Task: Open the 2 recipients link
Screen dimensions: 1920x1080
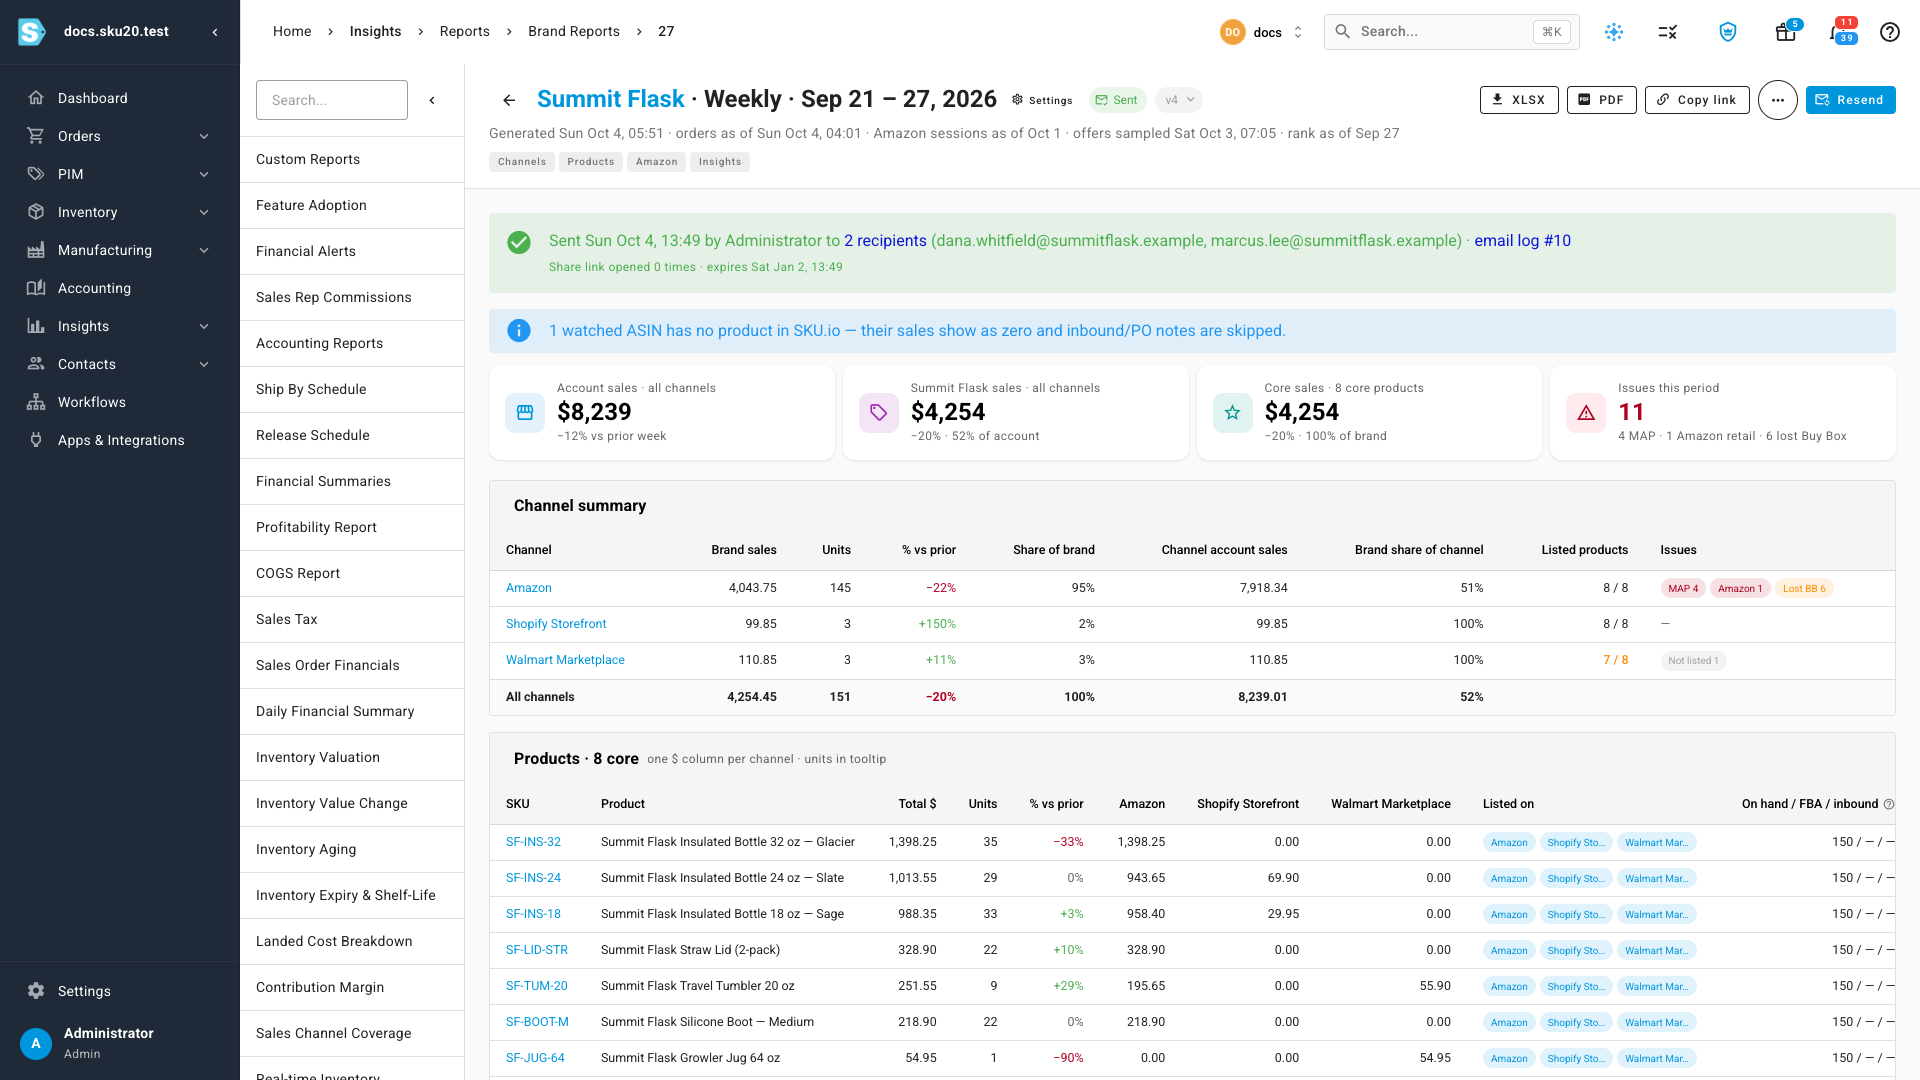Action: point(885,241)
